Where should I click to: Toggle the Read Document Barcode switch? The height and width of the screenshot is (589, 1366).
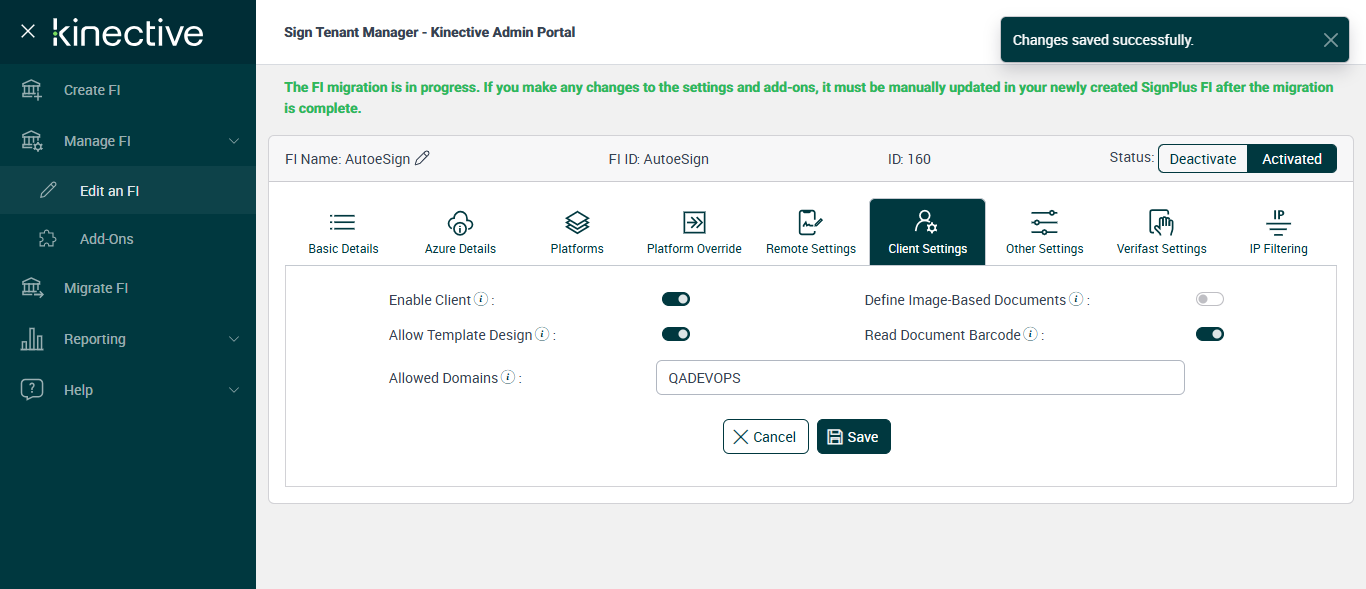(1210, 334)
